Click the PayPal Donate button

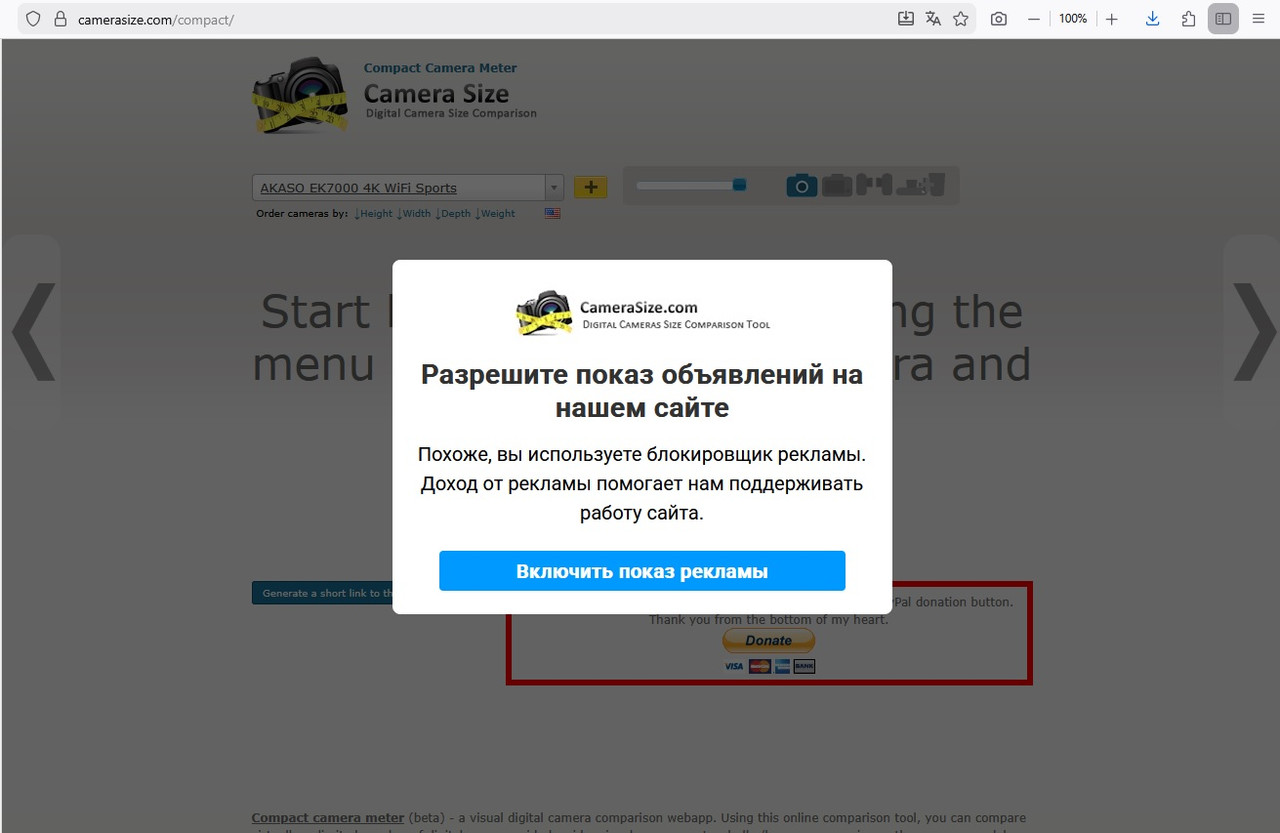click(x=769, y=640)
